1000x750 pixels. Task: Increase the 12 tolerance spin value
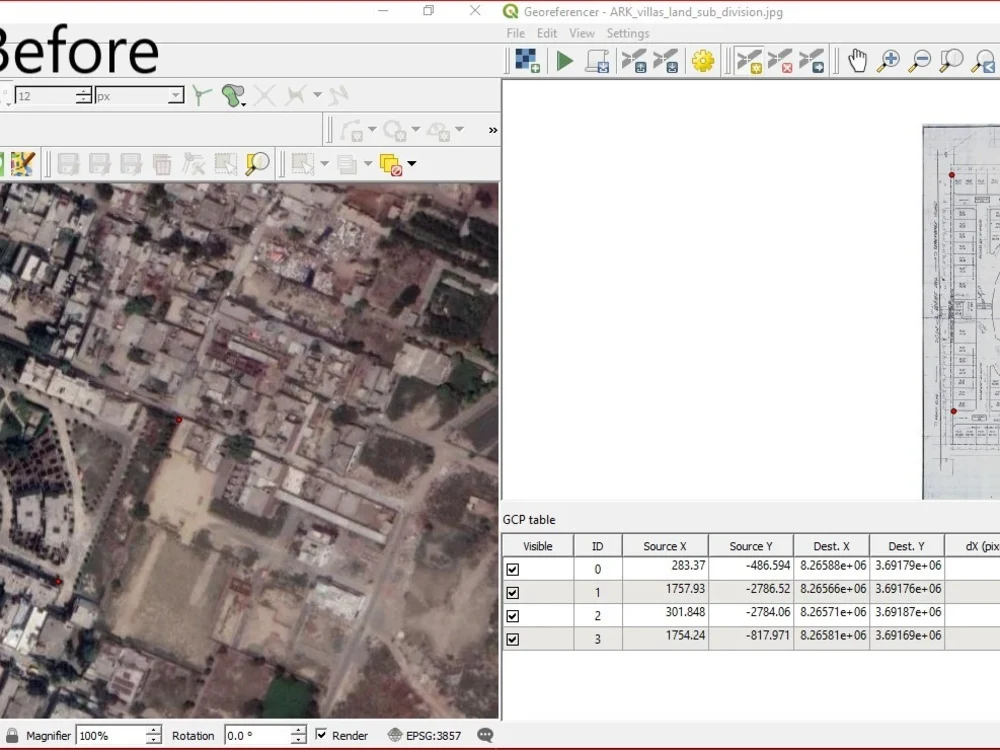[84, 91]
